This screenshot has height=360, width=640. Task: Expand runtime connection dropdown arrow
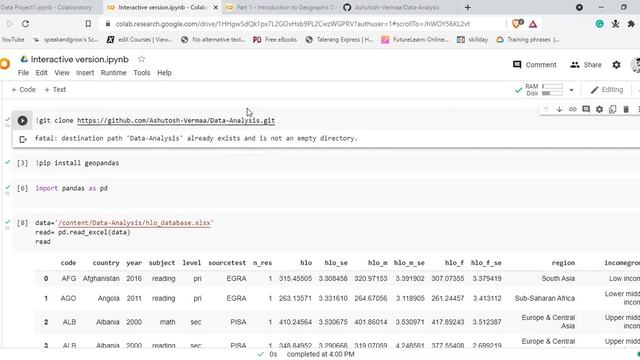click(571, 90)
